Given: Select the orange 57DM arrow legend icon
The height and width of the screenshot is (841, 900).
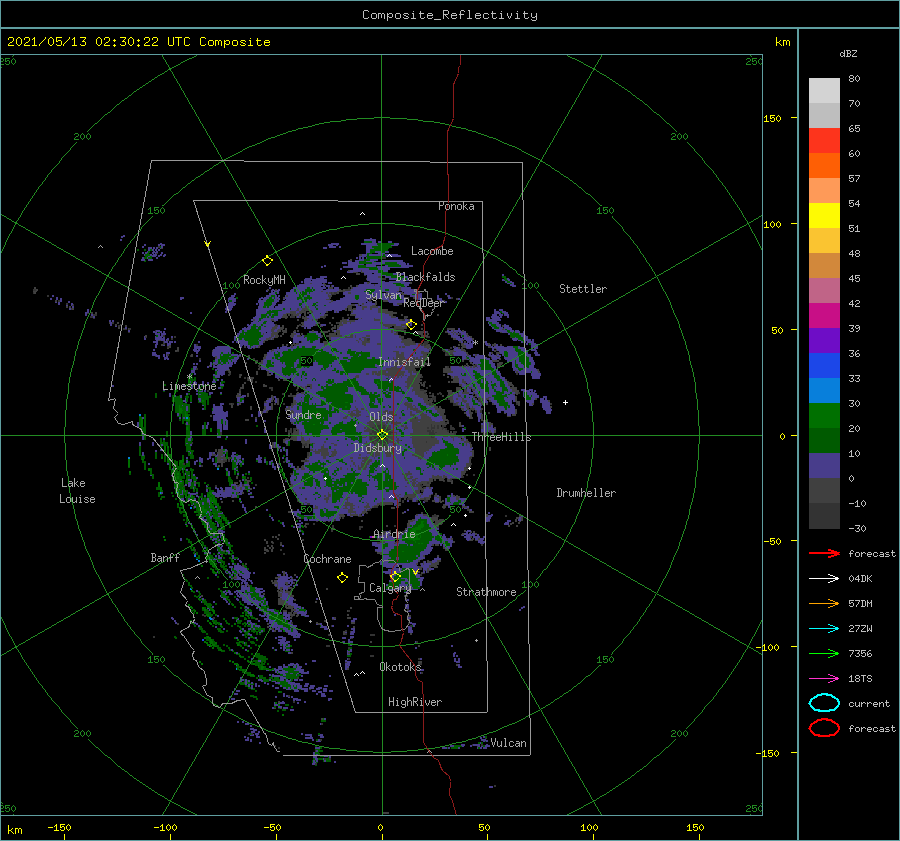Looking at the screenshot, I should [x=824, y=603].
